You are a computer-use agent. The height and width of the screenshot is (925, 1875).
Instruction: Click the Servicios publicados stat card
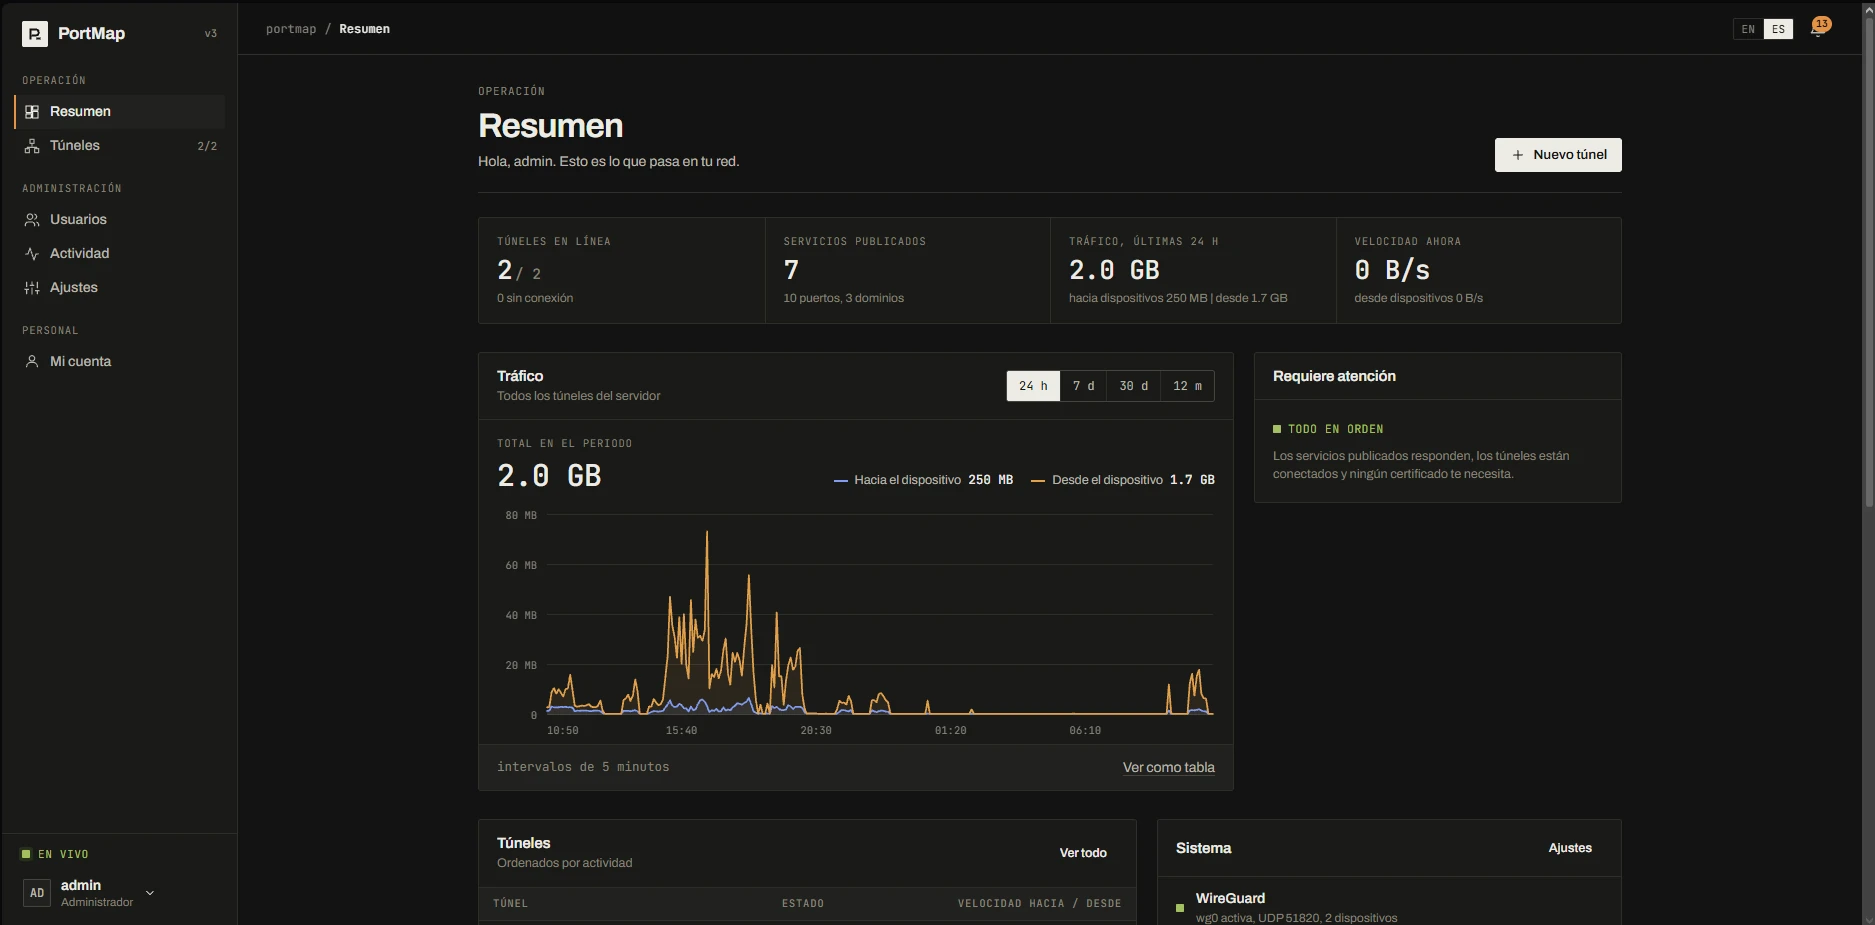908,271
